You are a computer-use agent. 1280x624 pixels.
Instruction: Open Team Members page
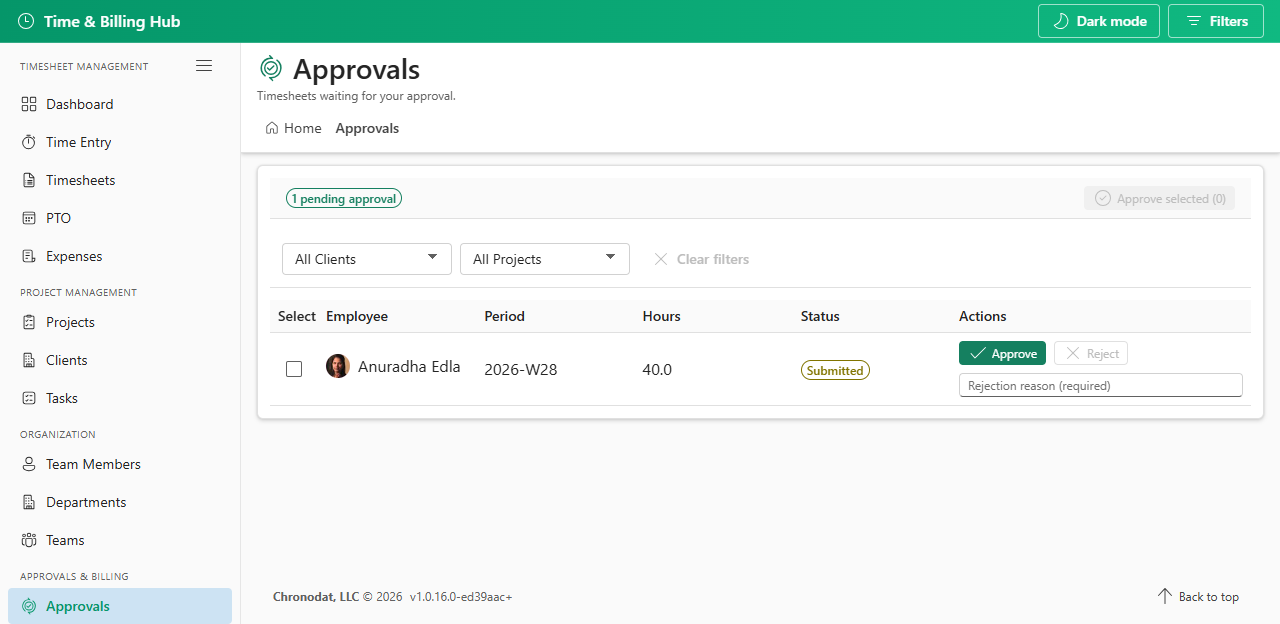point(120,464)
